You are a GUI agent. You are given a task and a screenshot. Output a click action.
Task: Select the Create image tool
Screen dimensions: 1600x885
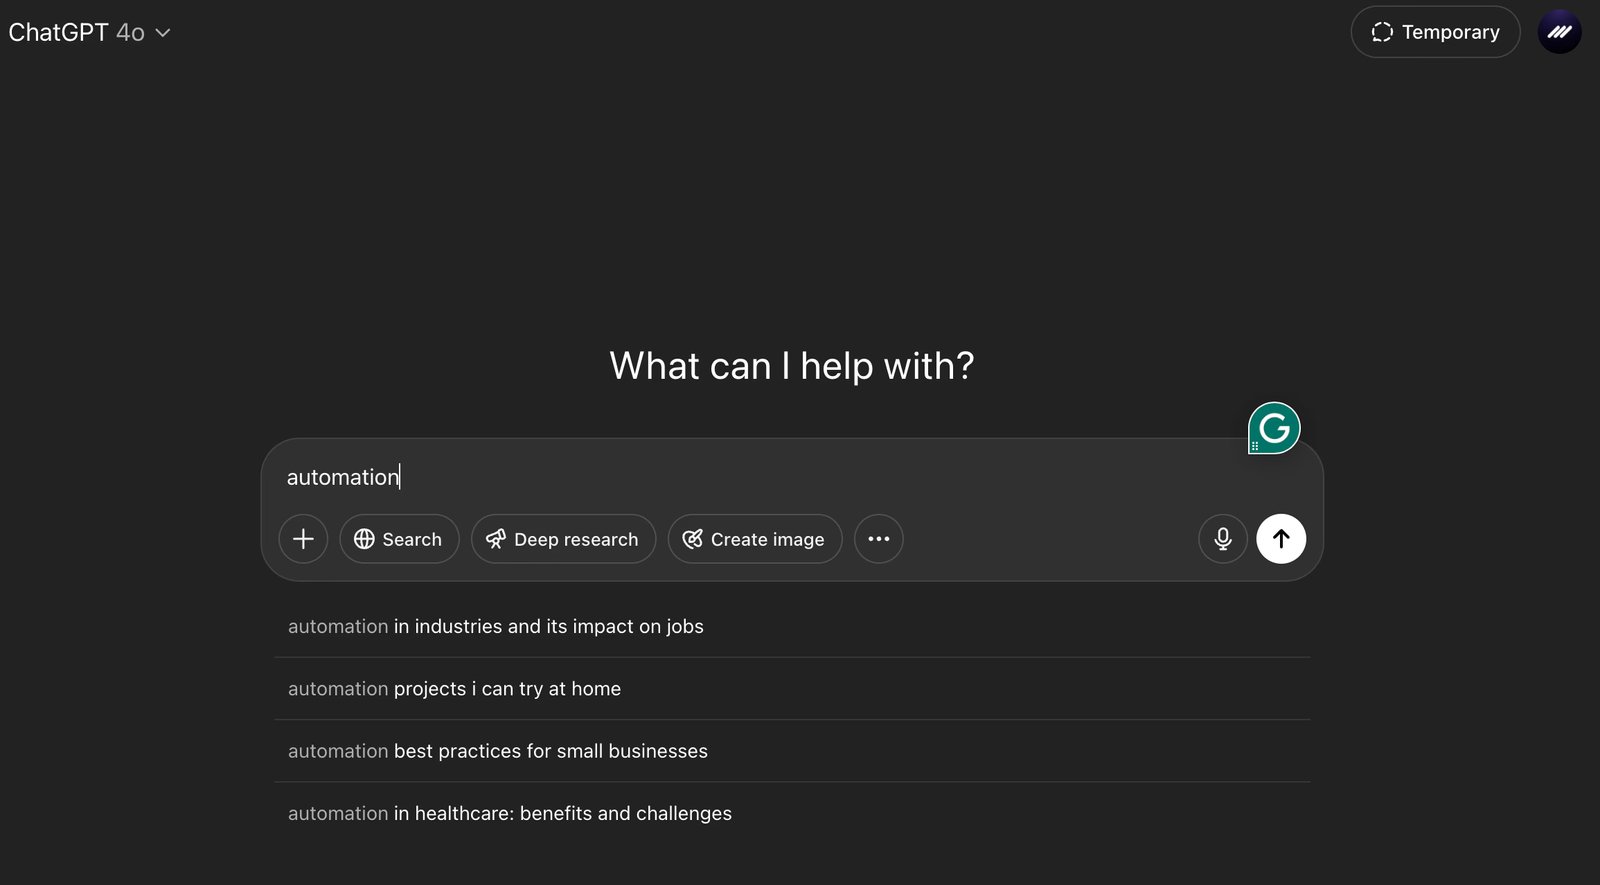click(x=755, y=539)
